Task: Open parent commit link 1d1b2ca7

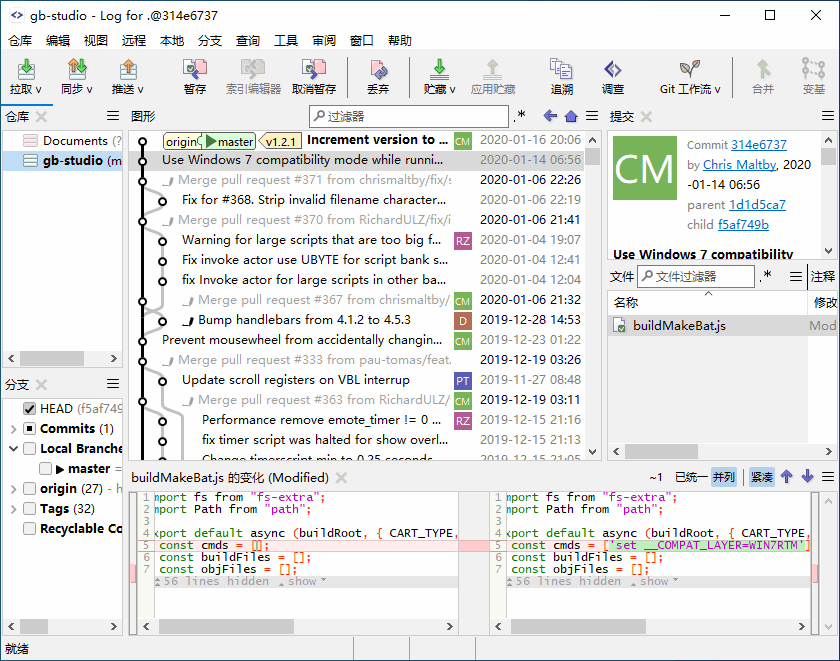Action: pos(757,204)
